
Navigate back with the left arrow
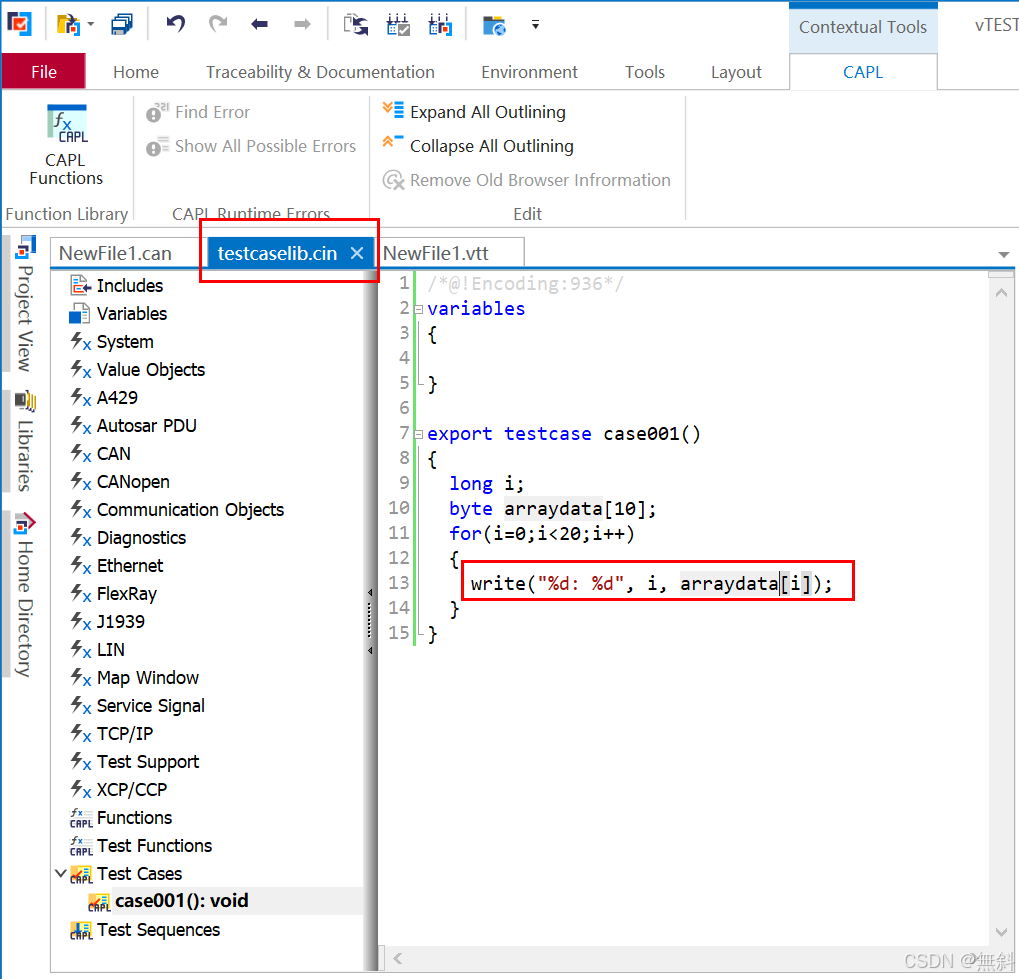pos(259,25)
